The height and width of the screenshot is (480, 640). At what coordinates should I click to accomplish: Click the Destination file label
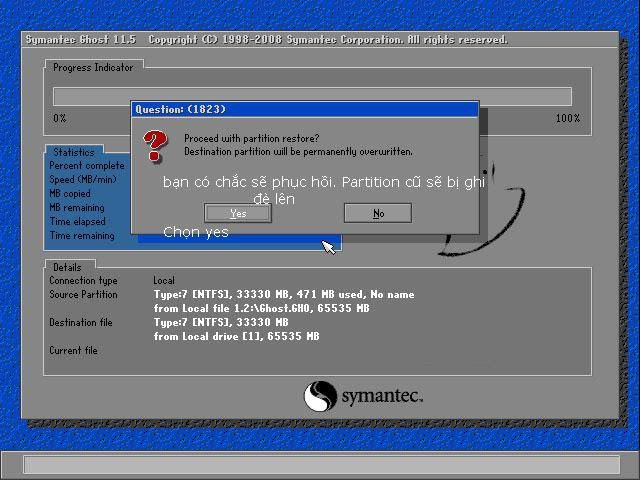click(x=81, y=323)
